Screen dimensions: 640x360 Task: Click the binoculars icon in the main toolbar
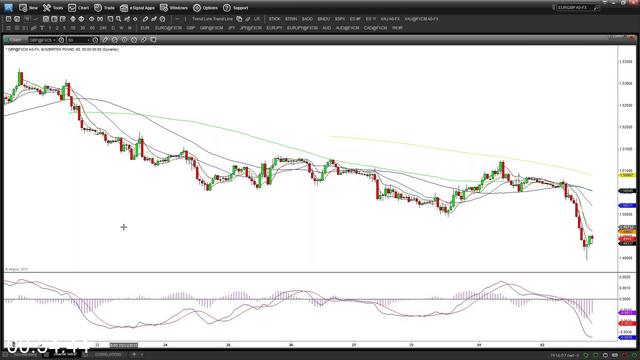pos(100,19)
